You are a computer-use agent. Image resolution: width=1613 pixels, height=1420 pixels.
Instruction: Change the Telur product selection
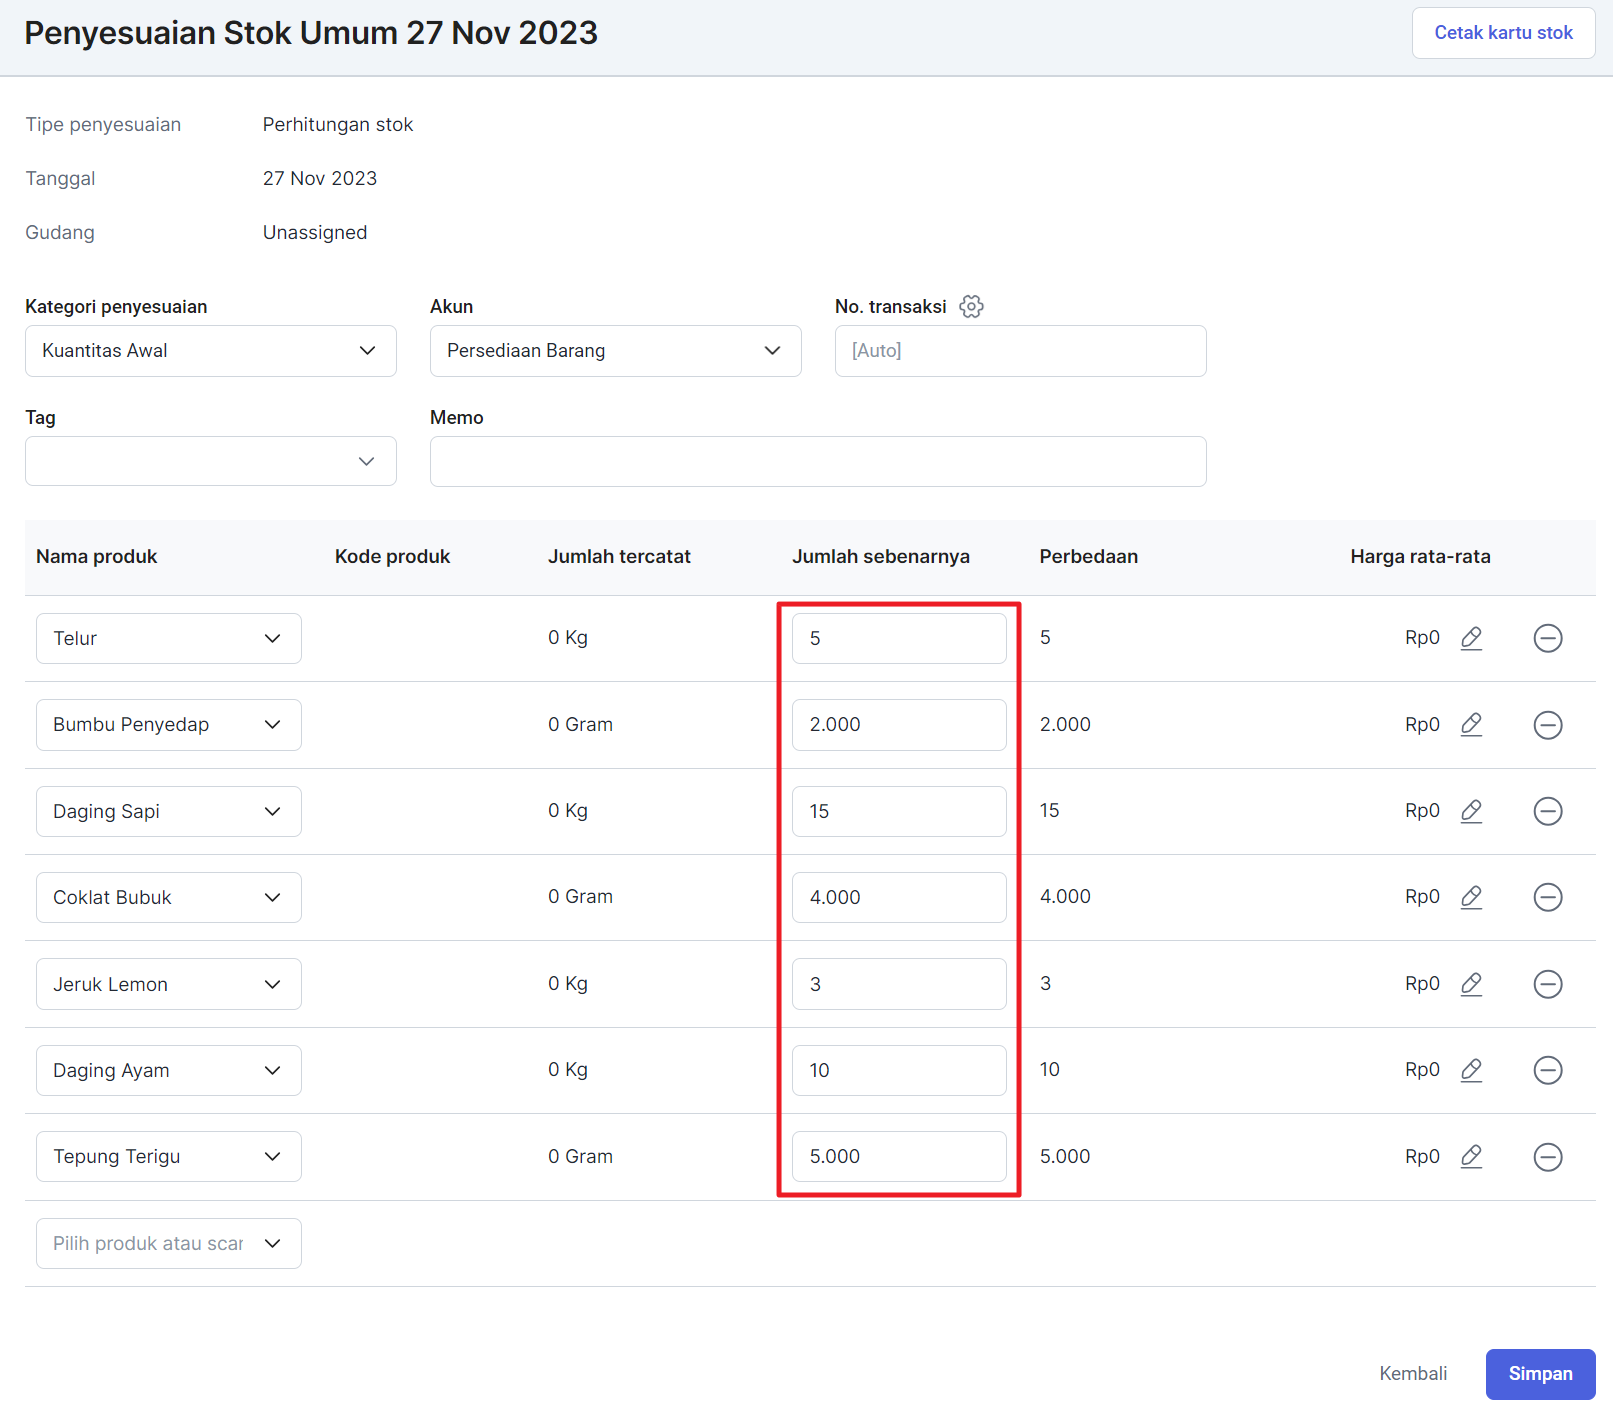(x=169, y=638)
